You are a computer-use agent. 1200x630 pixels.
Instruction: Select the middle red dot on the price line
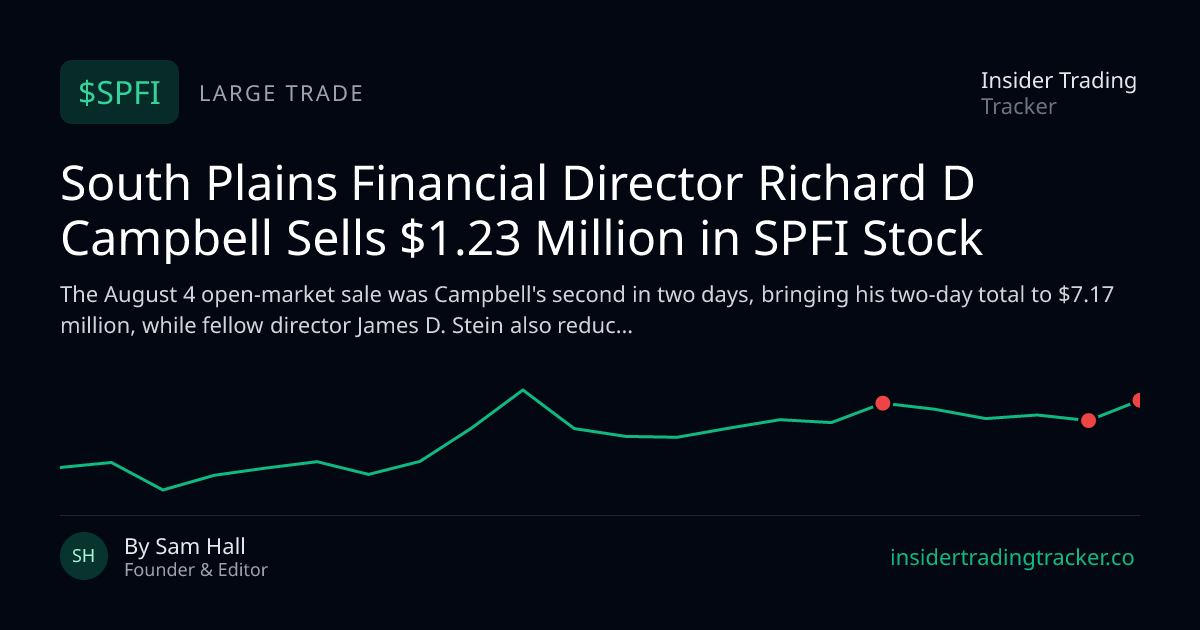(x=1089, y=421)
